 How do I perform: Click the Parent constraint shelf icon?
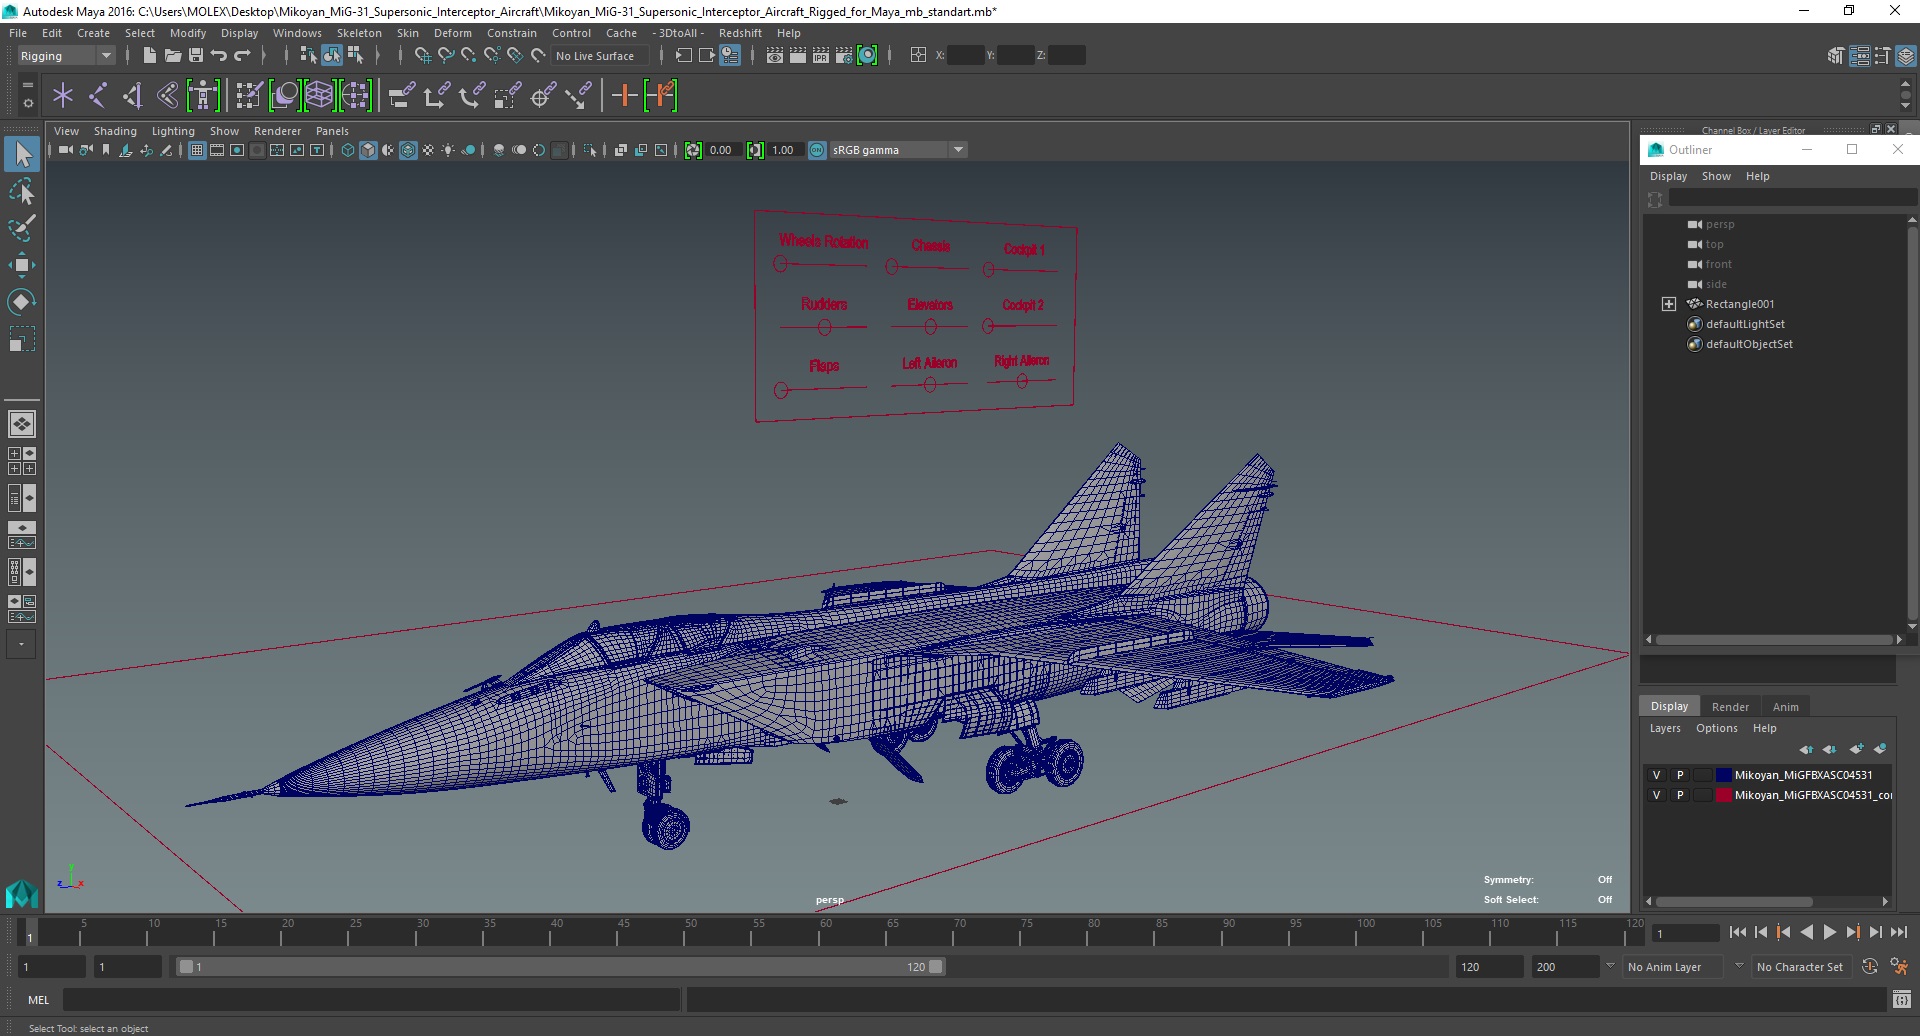tap(402, 96)
